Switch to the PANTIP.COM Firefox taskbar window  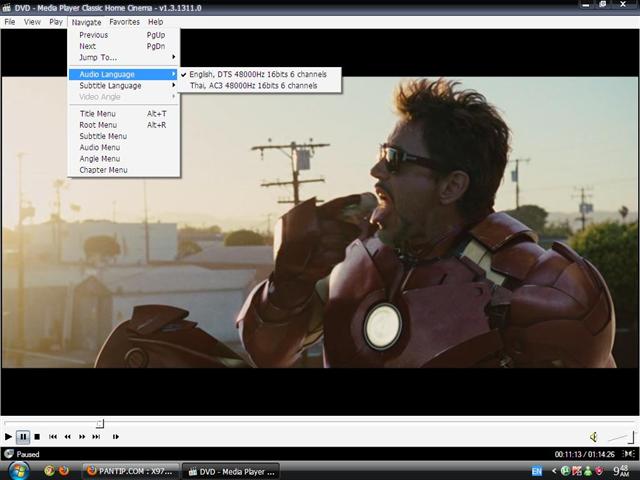pyautogui.click(x=131, y=471)
